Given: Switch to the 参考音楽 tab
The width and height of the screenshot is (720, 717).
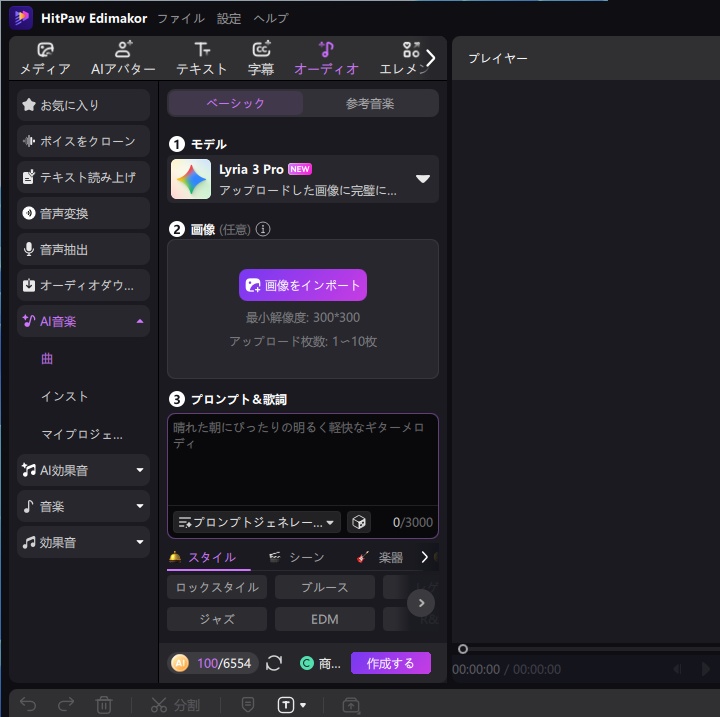Looking at the screenshot, I should click(x=370, y=103).
